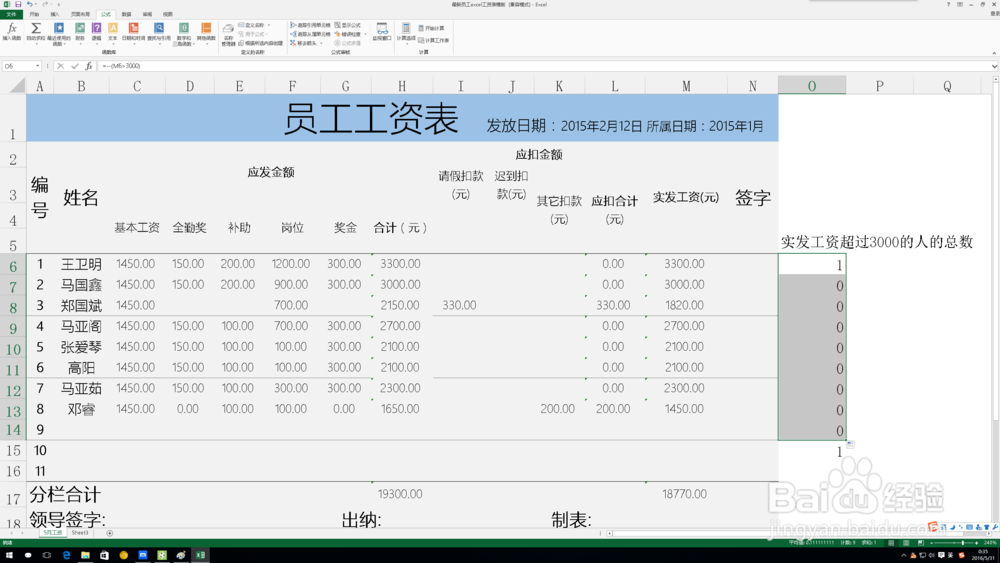Open the File (文件) tab
The width and height of the screenshot is (1000, 563).
[x=11, y=14]
